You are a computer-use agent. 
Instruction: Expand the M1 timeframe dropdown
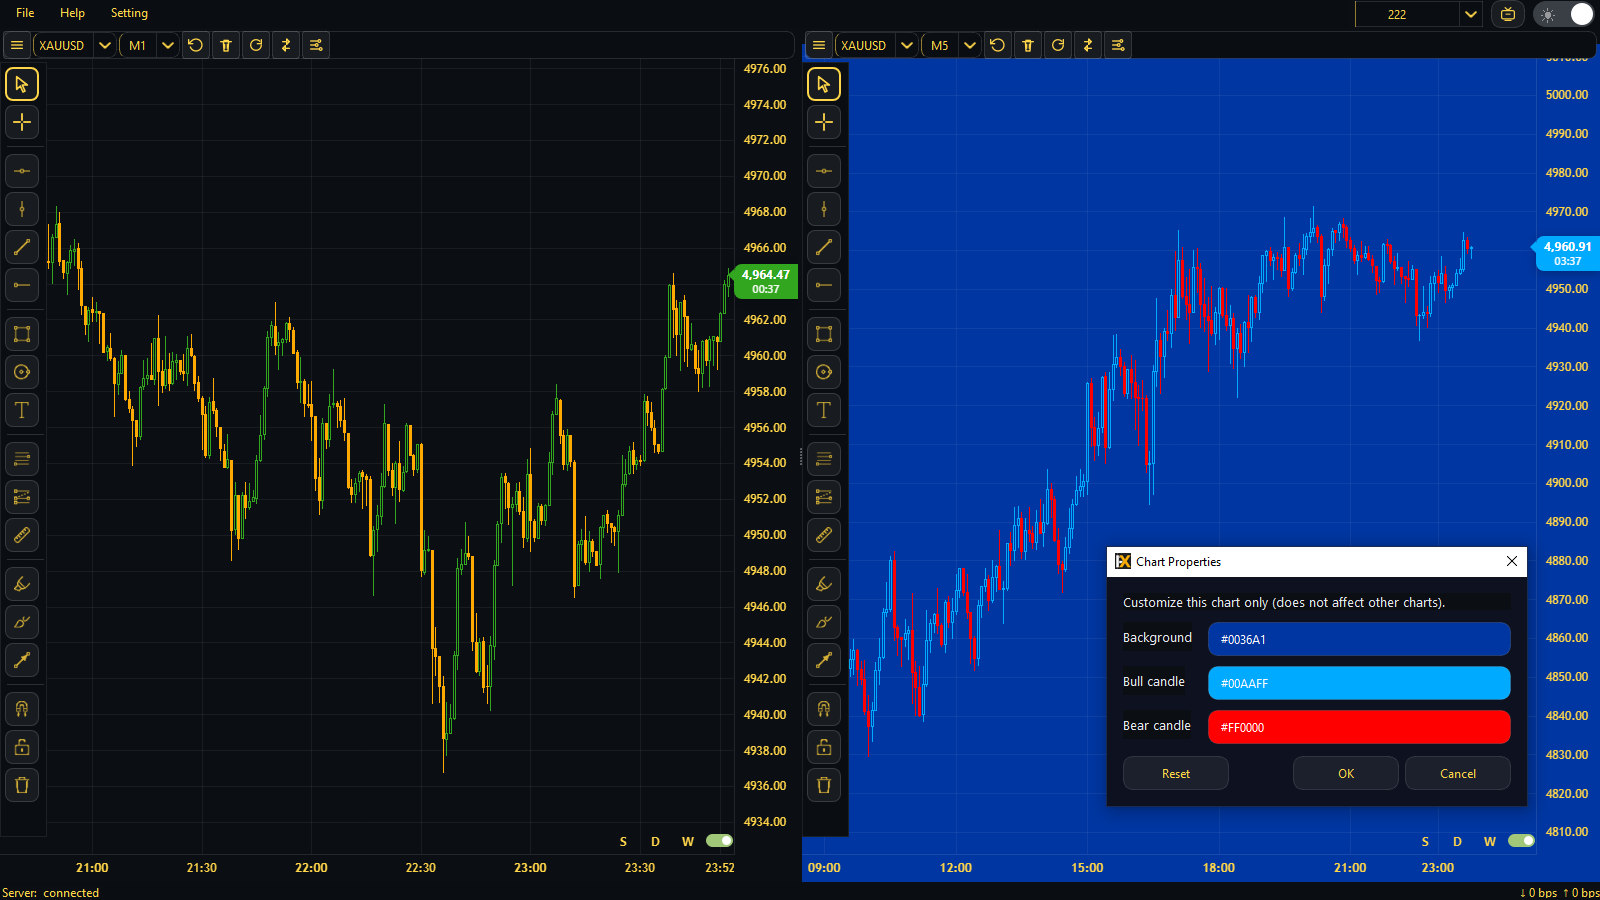coord(168,45)
